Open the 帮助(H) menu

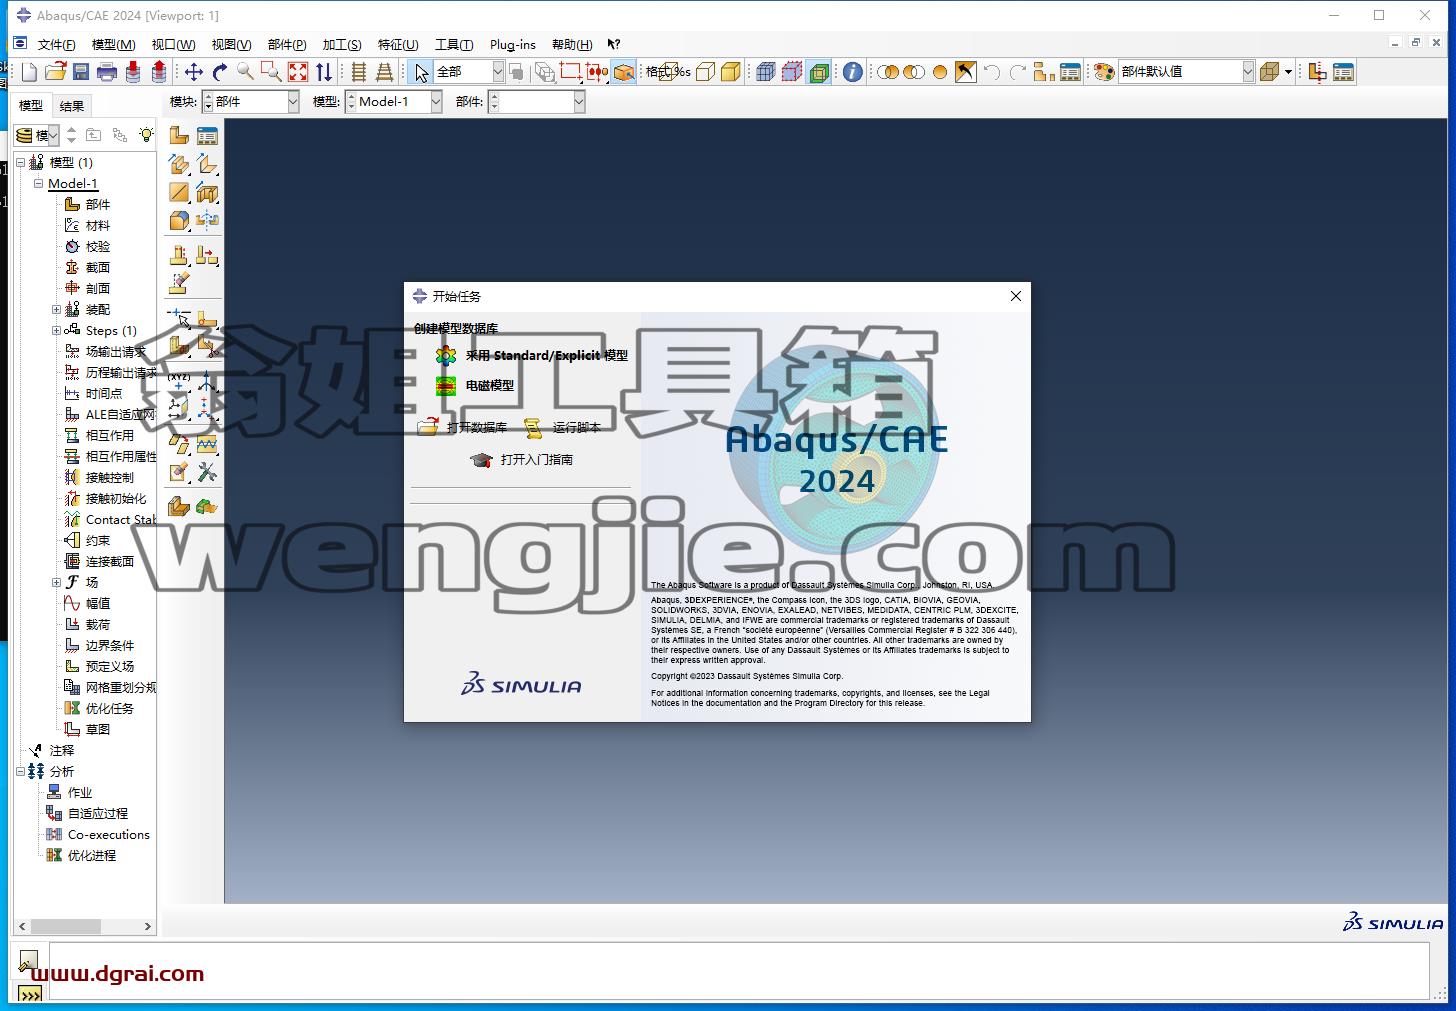click(x=572, y=44)
